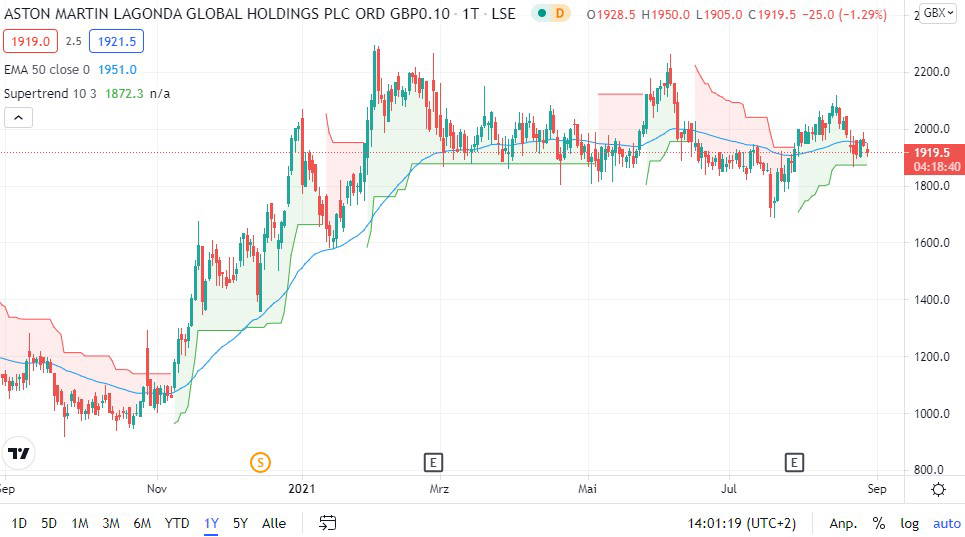Screen dimensions: 965x537
Task: Click the 2200.0 price axis label
Action: (932, 71)
